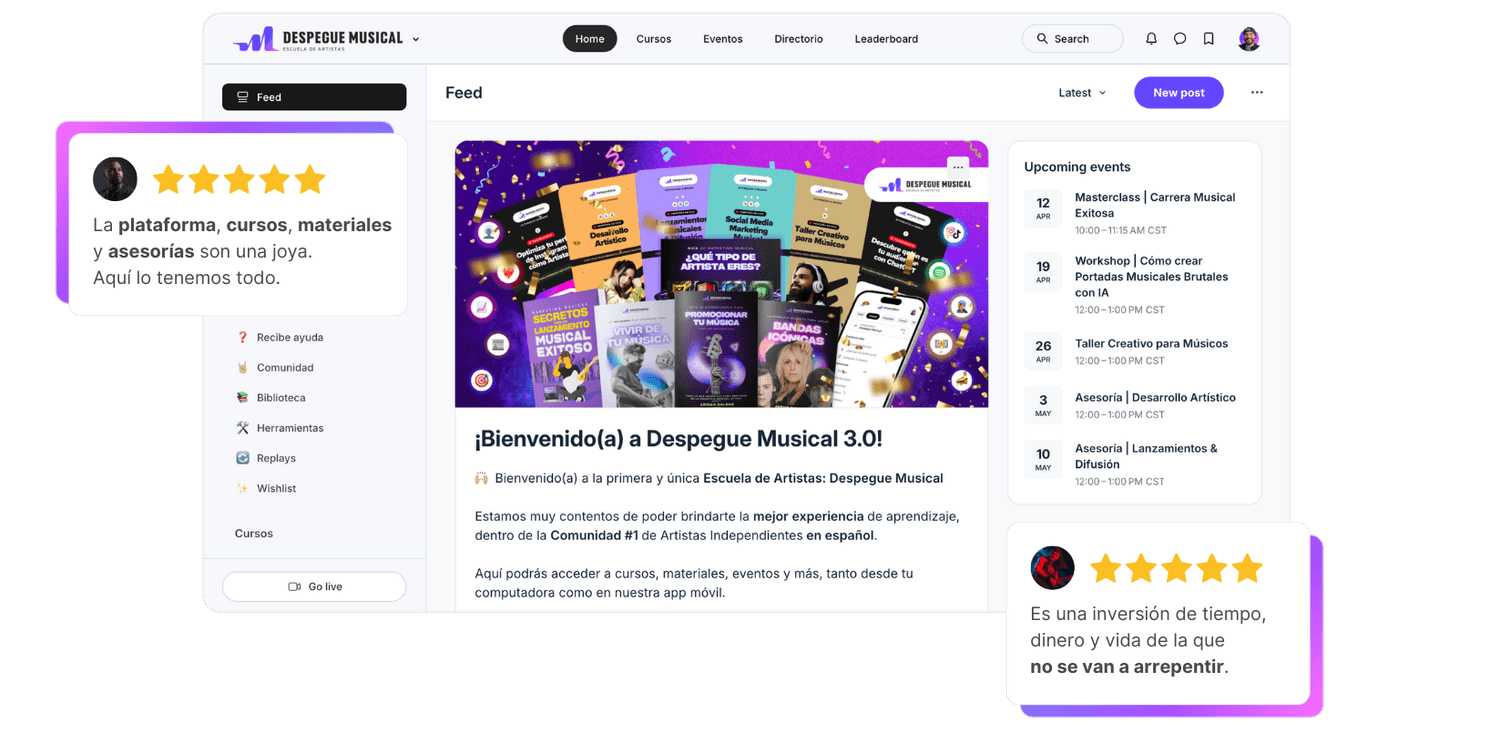Screen dimensions: 1500x731
Task: Open the ¡Bienvenido(a) a Despegue Musical 3.0! post title
Action: (678, 439)
